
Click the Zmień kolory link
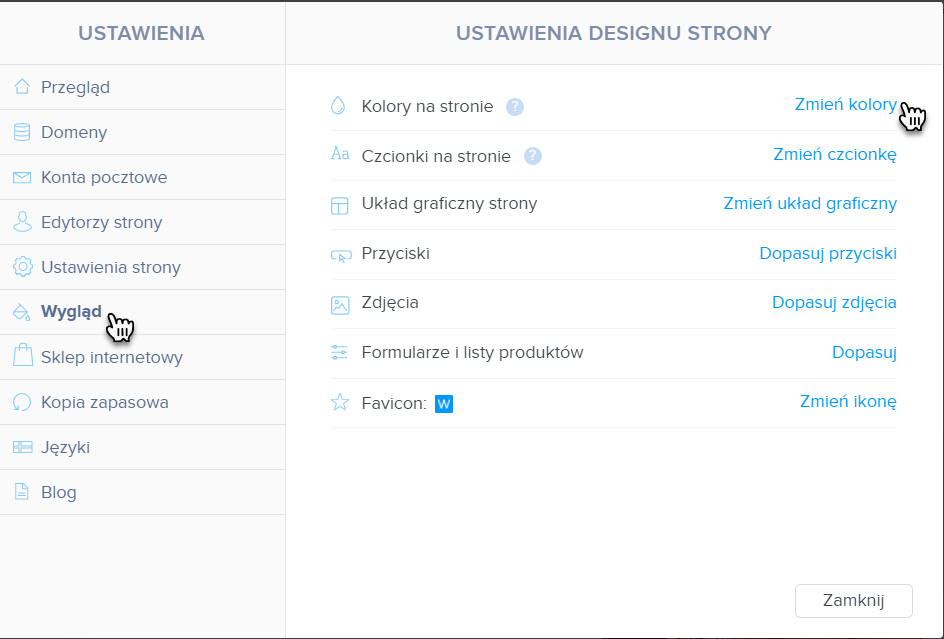click(846, 104)
